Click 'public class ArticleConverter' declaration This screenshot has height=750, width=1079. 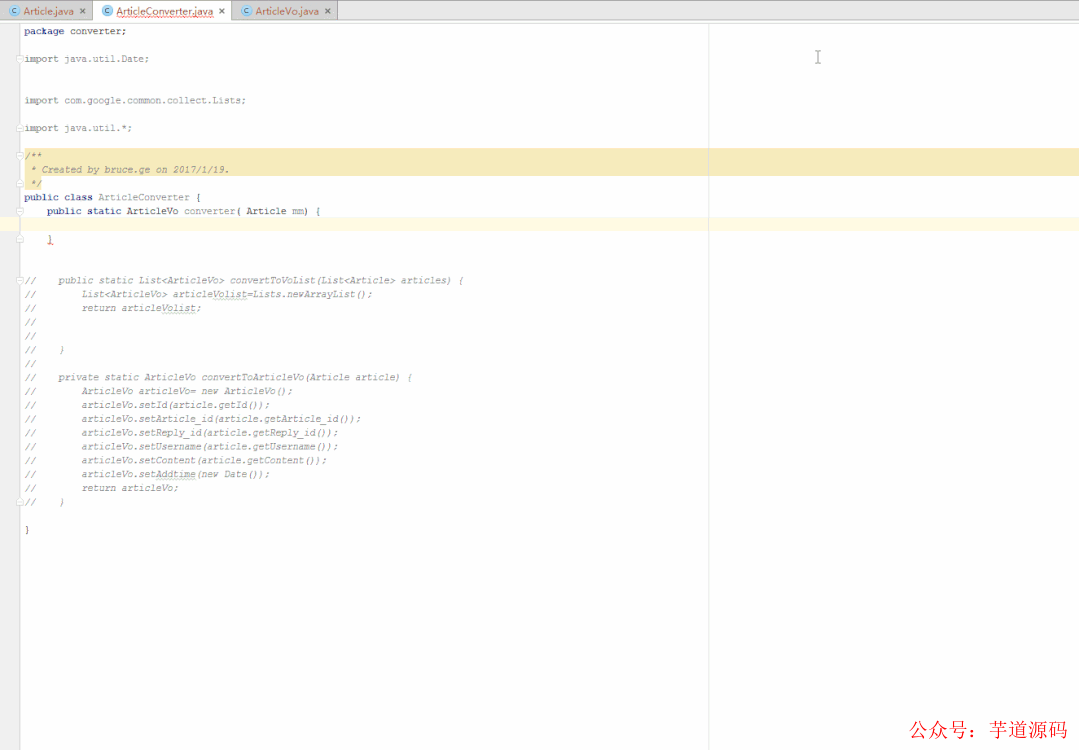(112, 197)
